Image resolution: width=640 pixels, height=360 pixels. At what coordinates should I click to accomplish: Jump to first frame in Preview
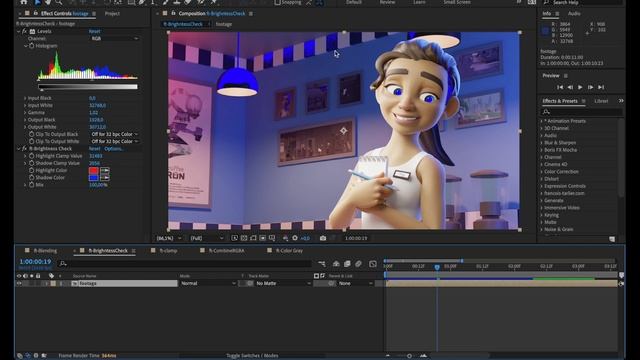click(560, 87)
